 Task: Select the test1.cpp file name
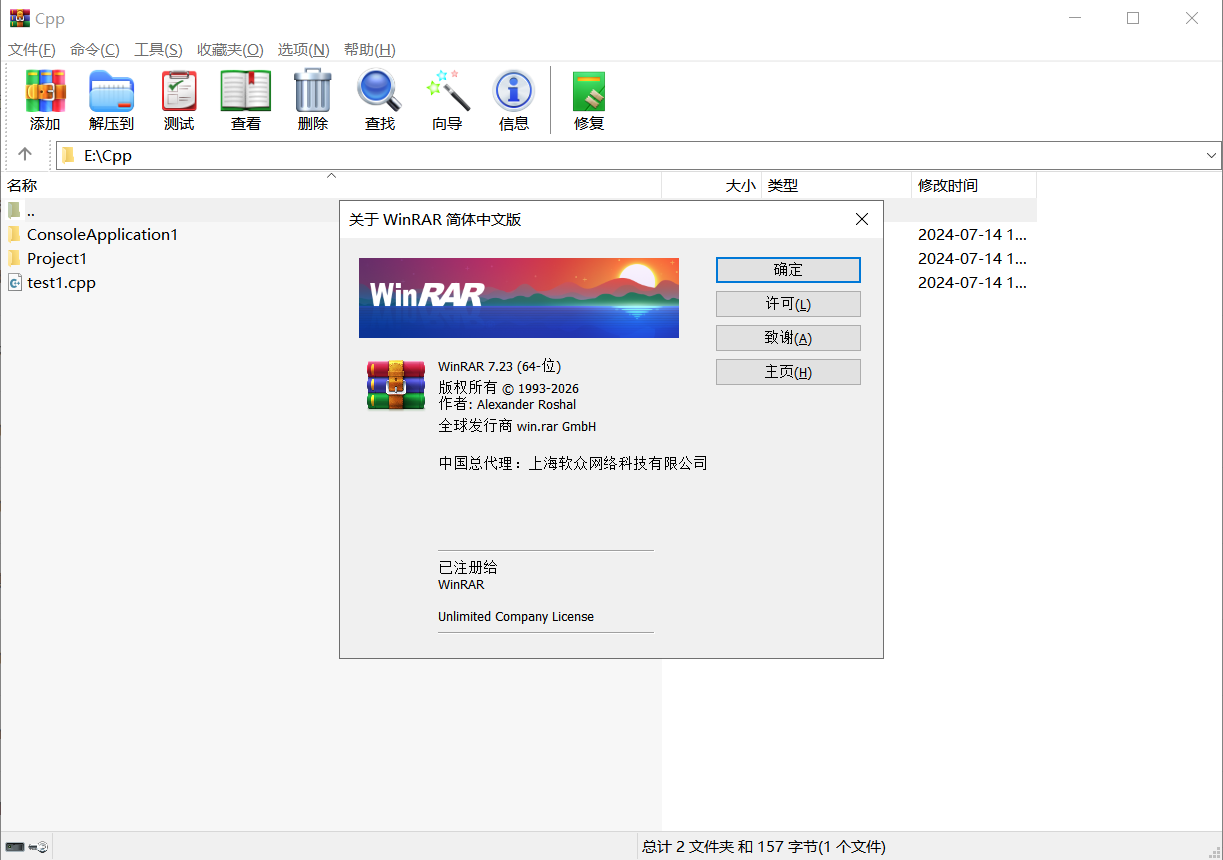(61, 282)
